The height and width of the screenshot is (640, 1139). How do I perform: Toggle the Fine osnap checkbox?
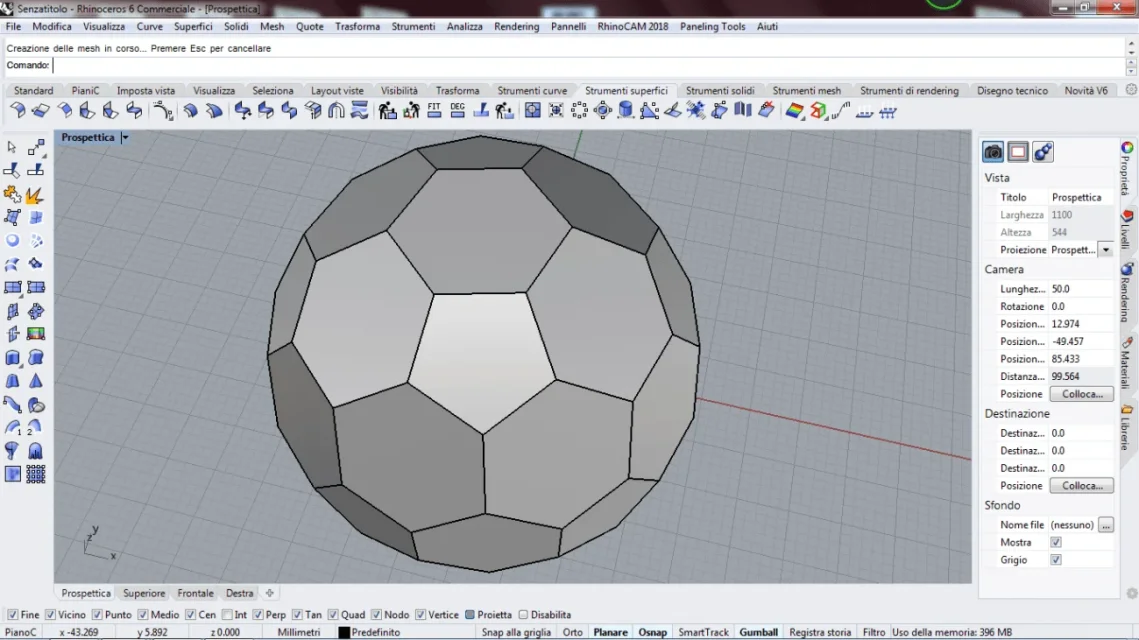[x=12, y=615]
